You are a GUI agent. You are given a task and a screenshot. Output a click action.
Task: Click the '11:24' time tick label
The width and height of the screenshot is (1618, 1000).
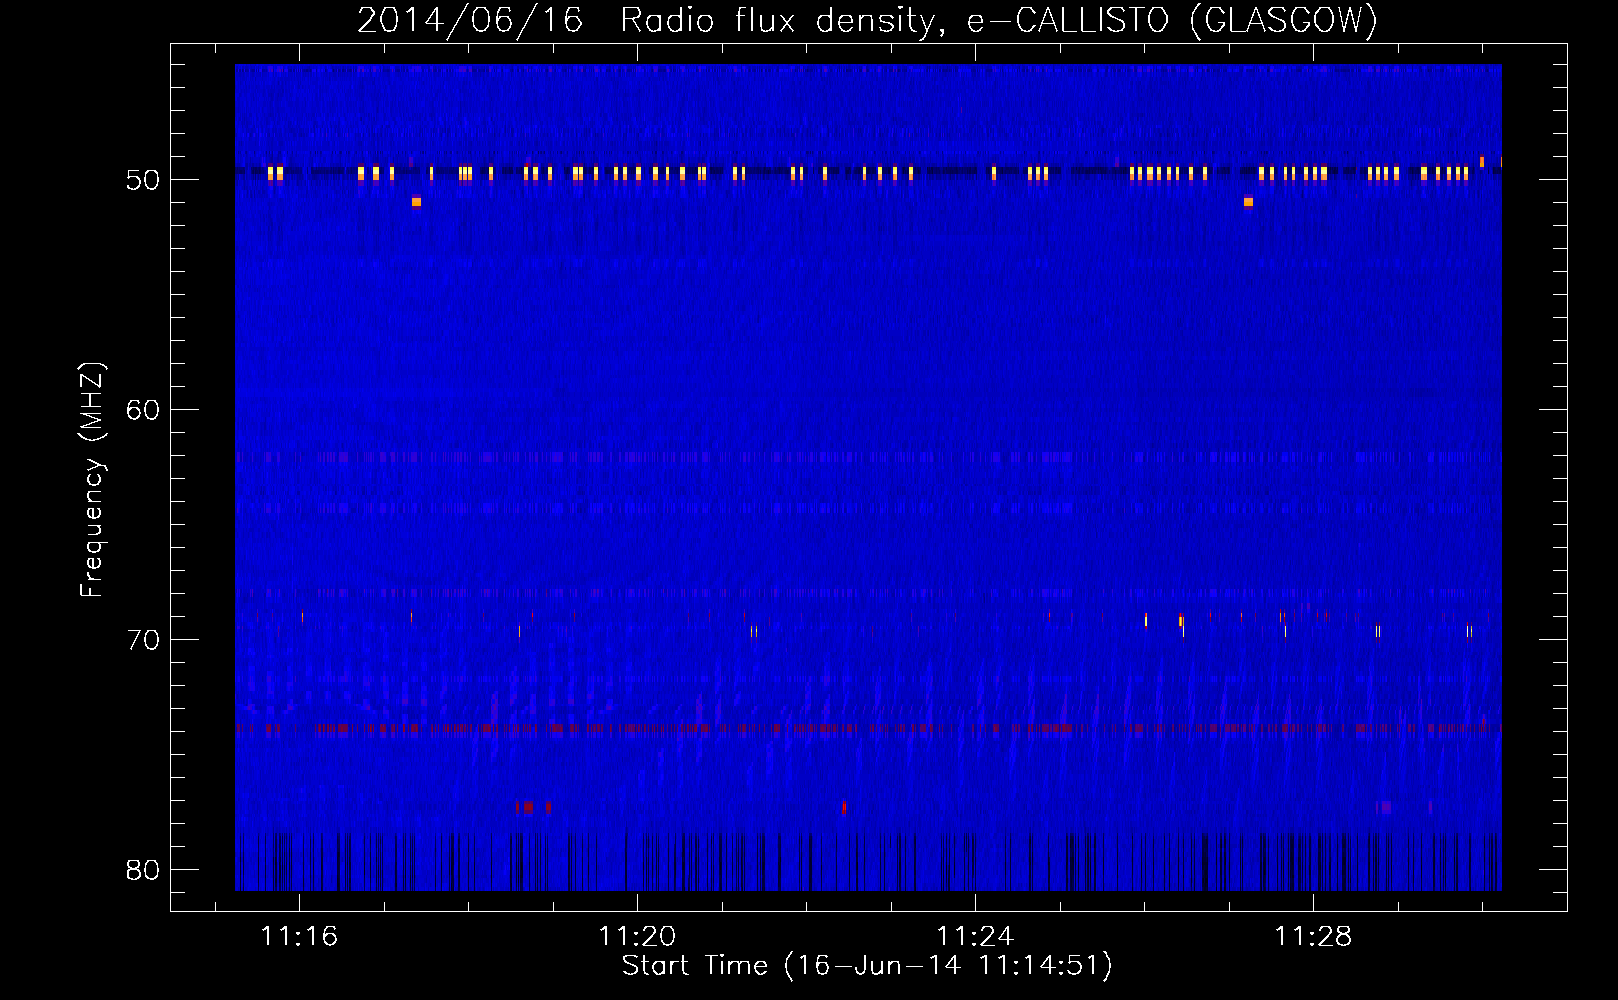[975, 937]
